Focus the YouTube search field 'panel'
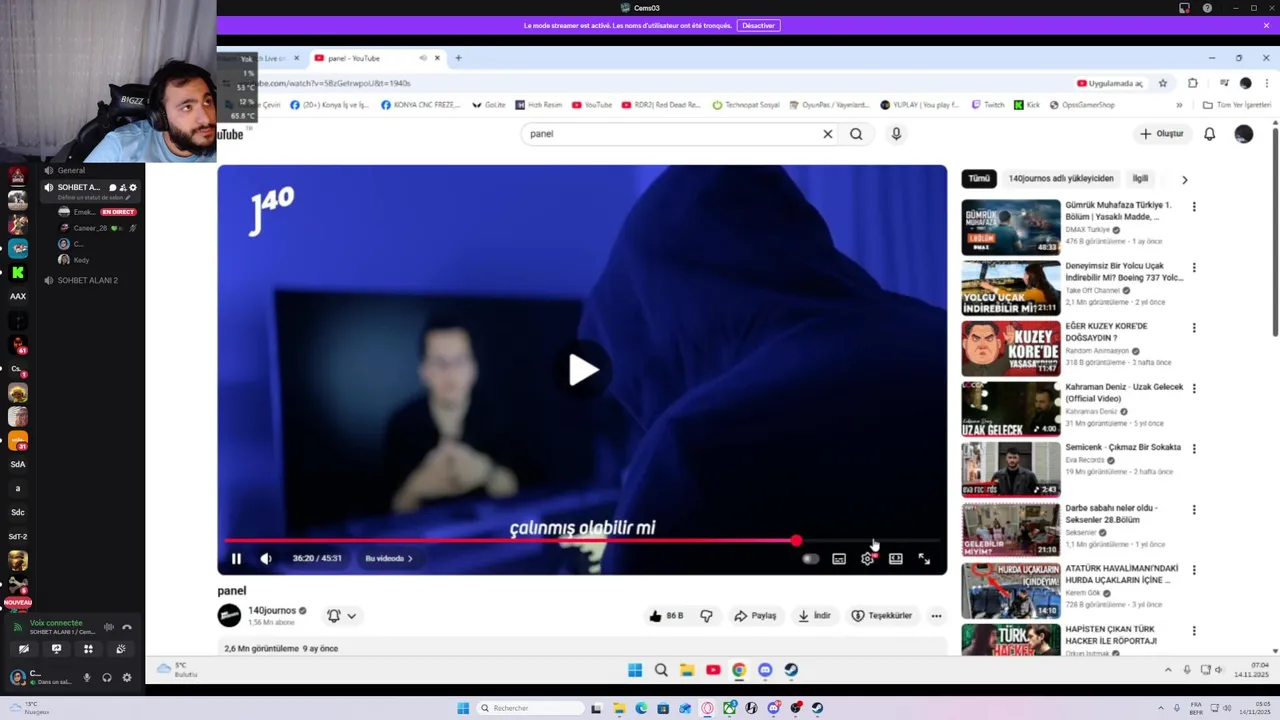This screenshot has height=720, width=1280. pos(670,134)
